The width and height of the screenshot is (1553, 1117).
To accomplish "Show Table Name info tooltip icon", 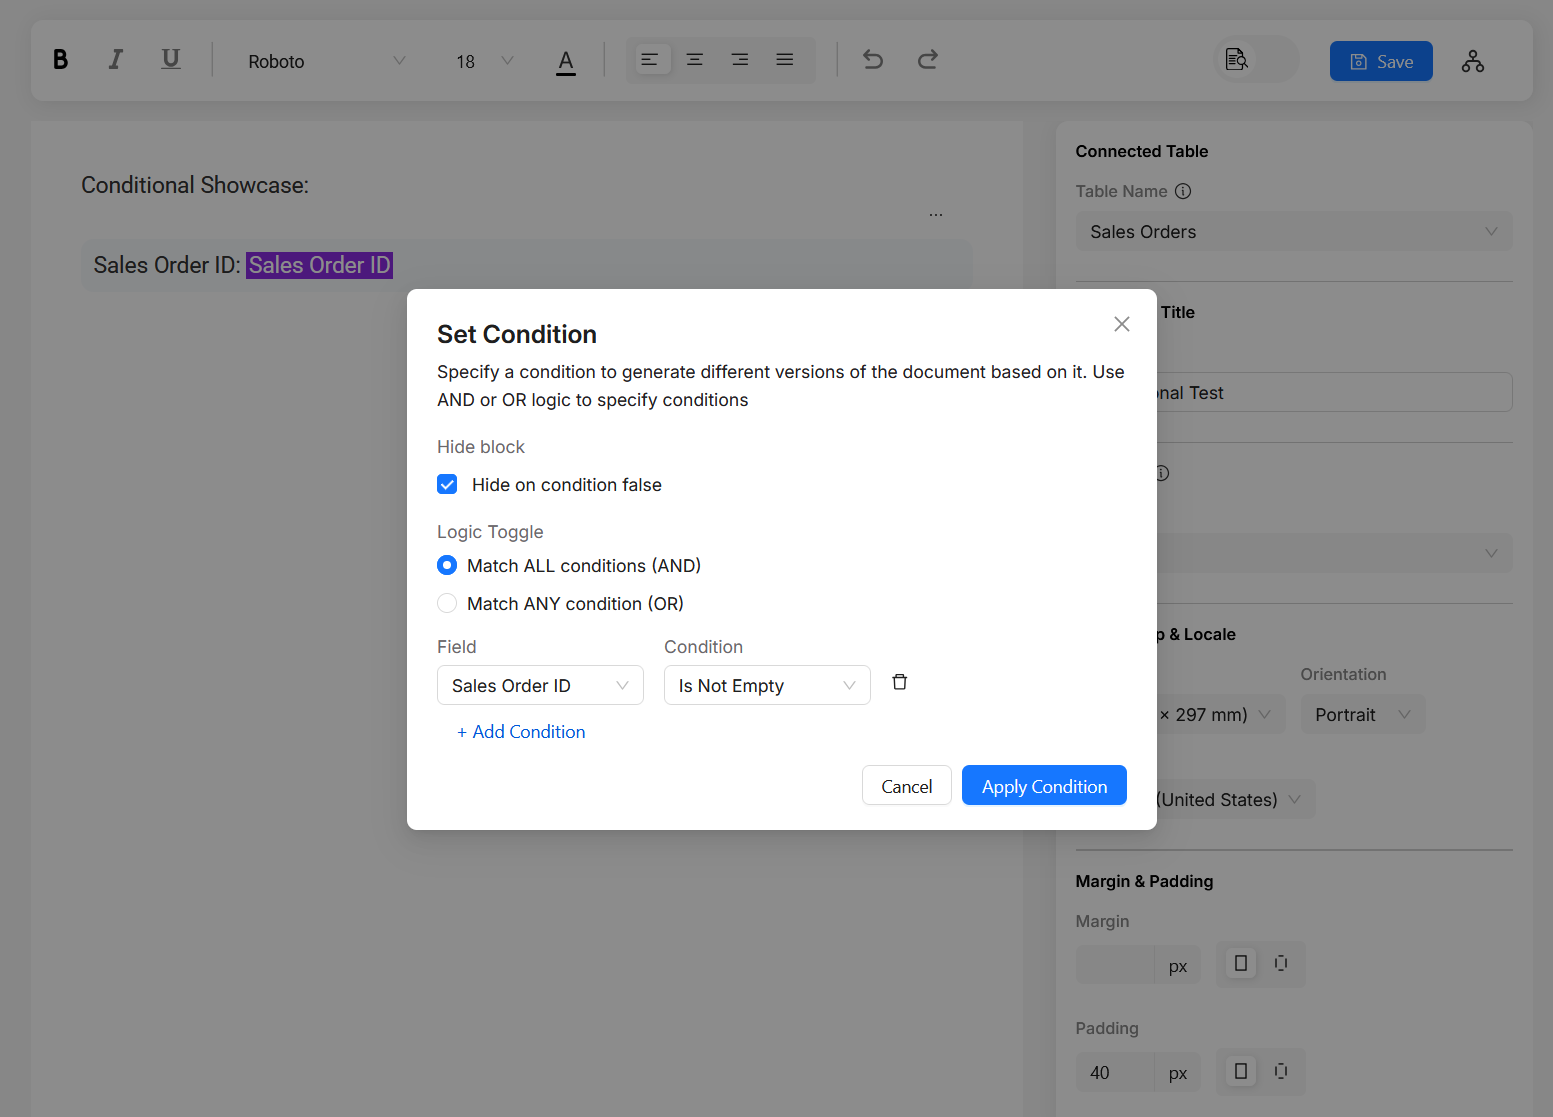I will pos(1183,191).
